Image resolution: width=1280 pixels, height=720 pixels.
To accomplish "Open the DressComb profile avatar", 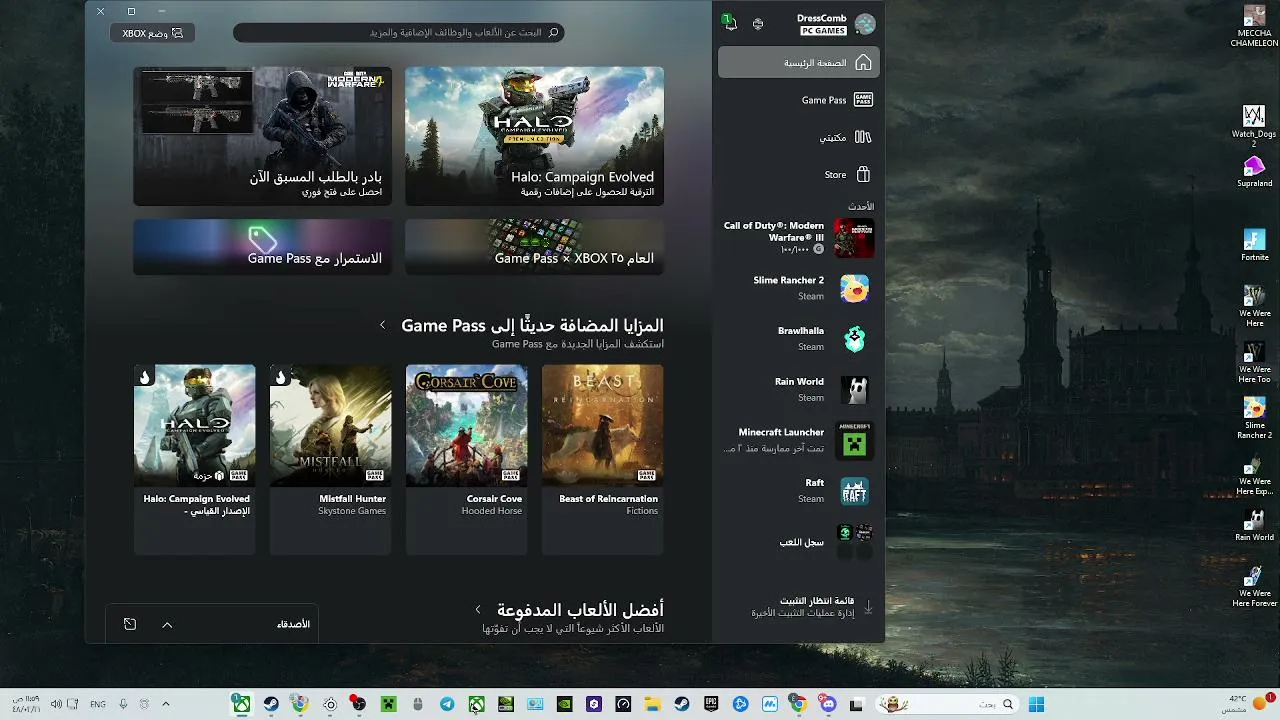I will [x=865, y=24].
